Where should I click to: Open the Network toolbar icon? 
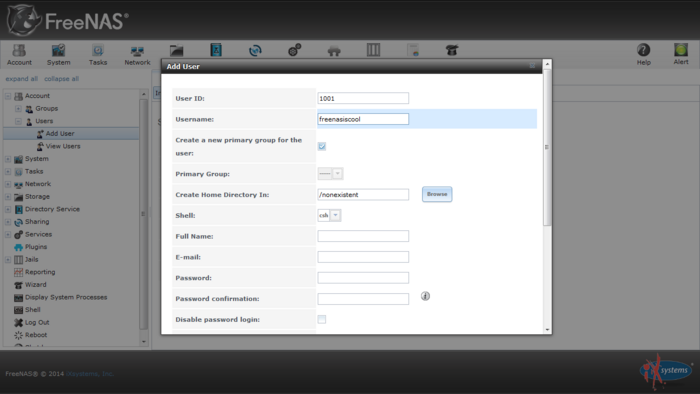(137, 54)
